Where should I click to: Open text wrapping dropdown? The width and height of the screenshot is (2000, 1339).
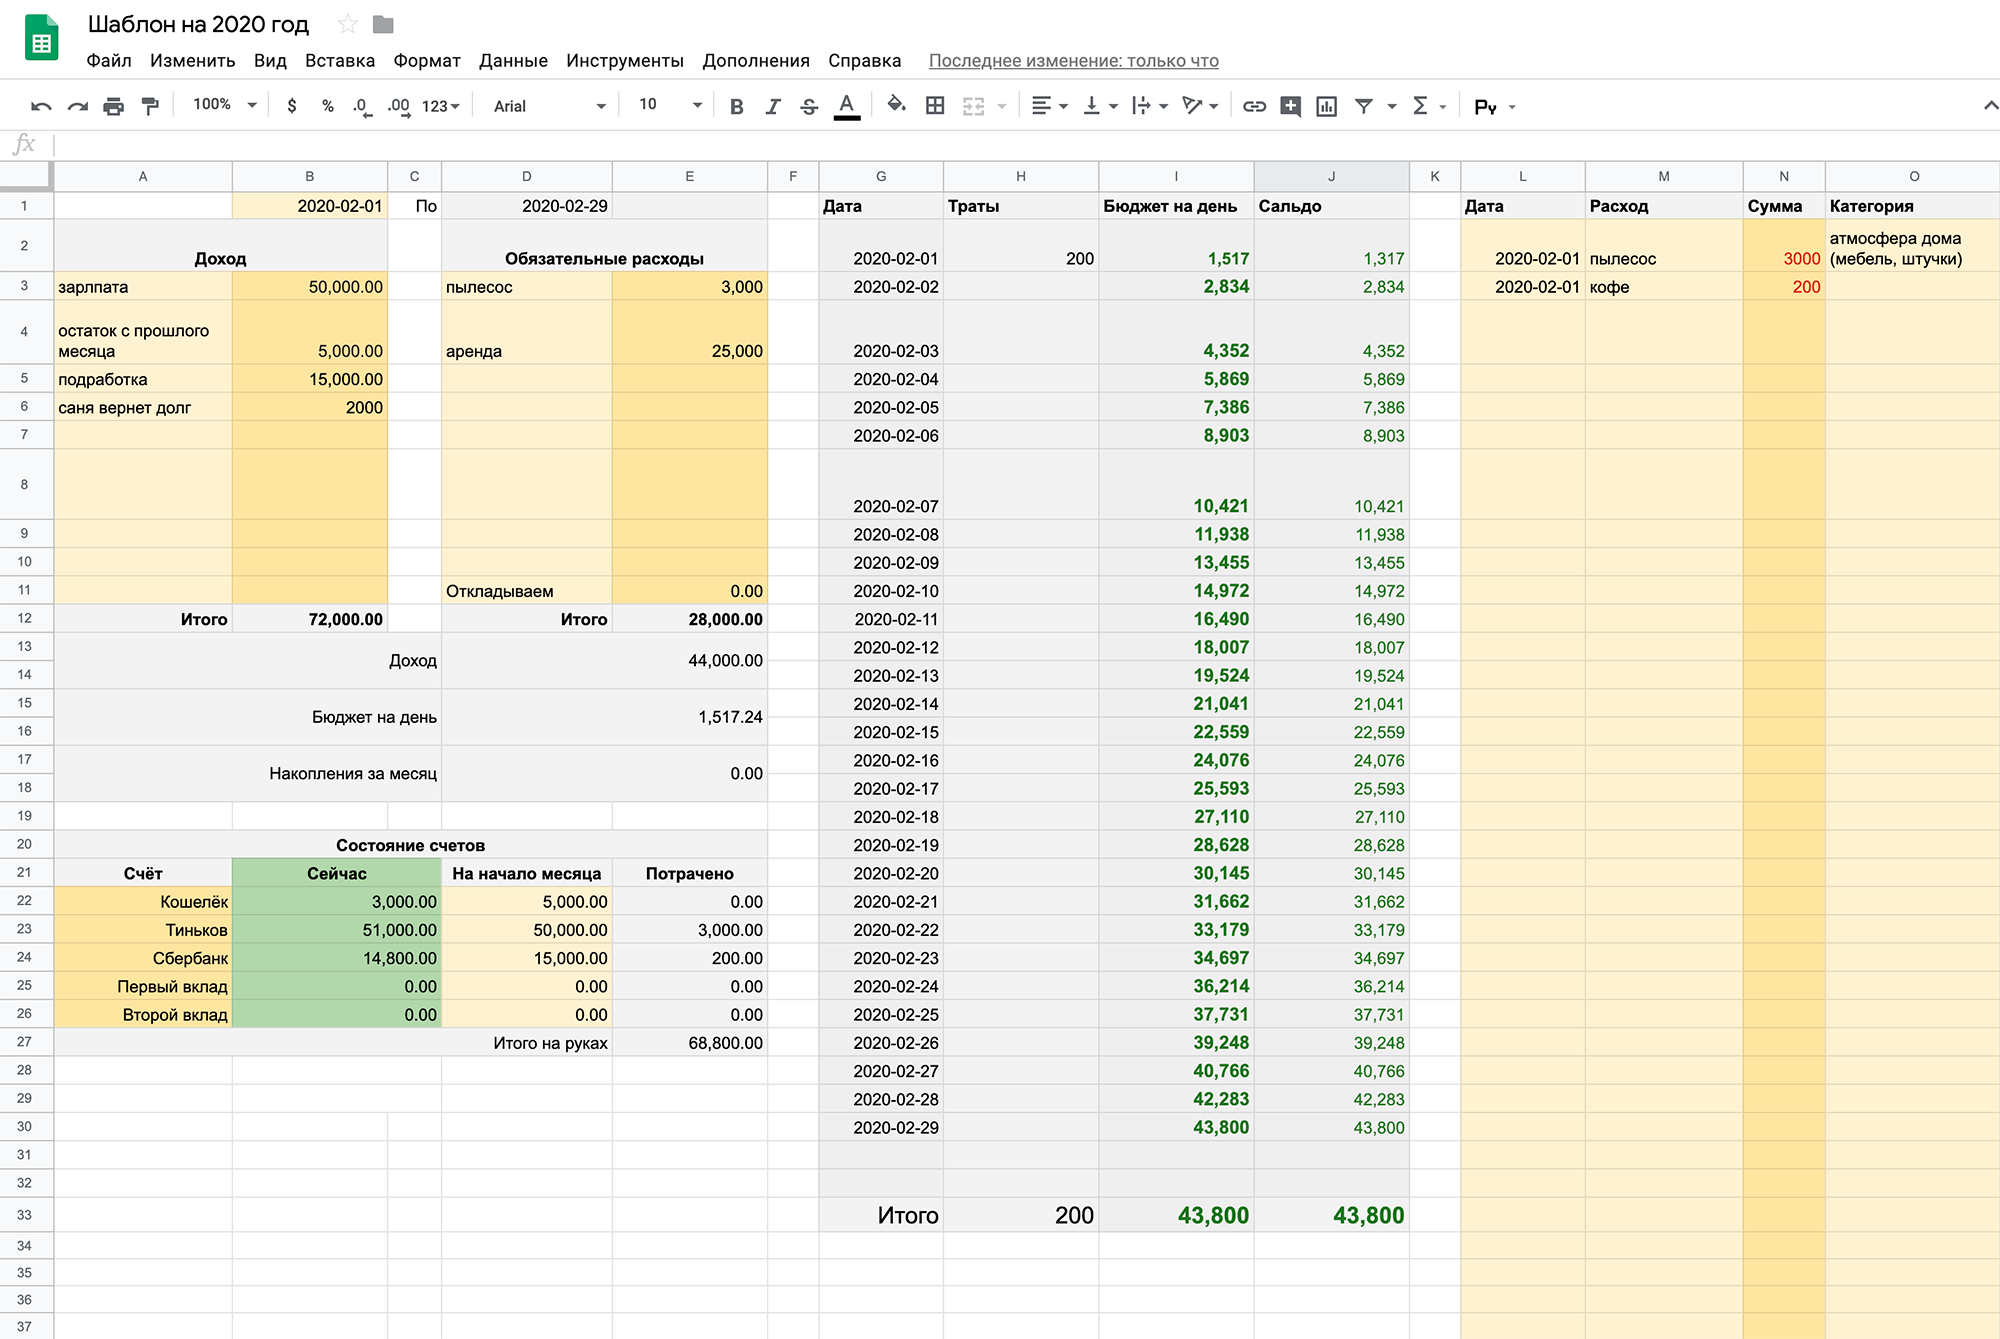pos(1150,106)
